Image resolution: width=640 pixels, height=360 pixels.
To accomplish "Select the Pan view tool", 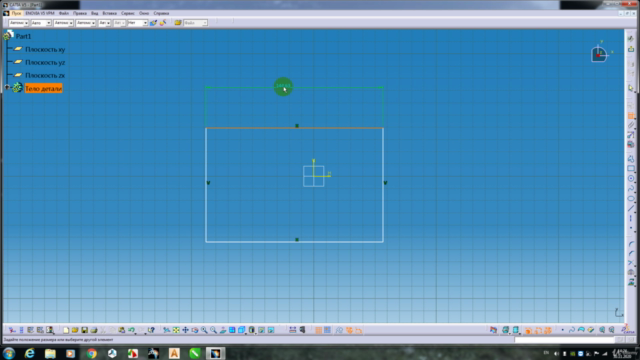I will [185, 330].
